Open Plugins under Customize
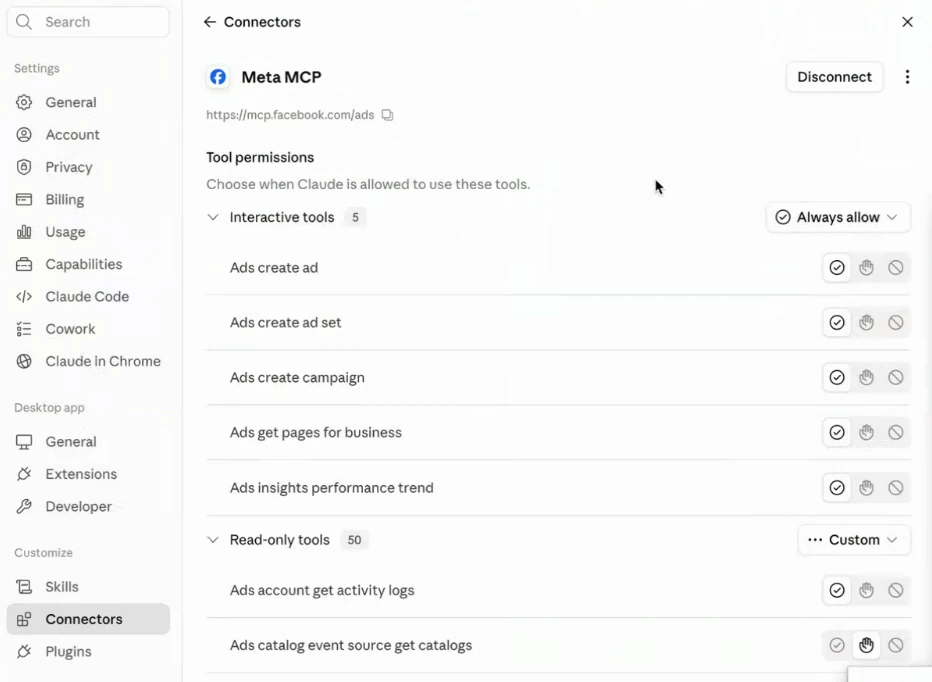Screen dimensions: 932x682 tap(88, 652)
